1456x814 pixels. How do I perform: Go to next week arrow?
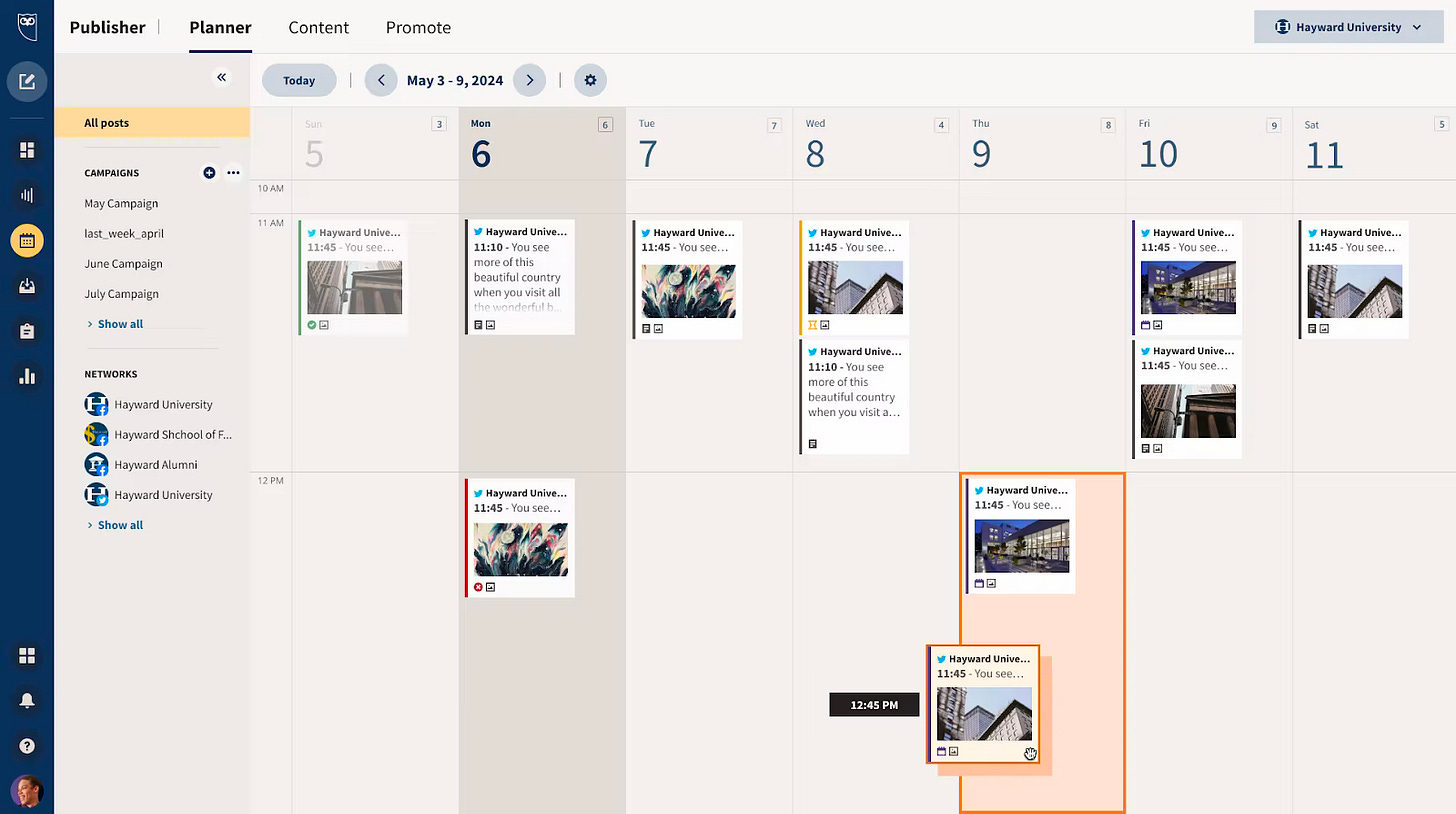[x=529, y=80]
